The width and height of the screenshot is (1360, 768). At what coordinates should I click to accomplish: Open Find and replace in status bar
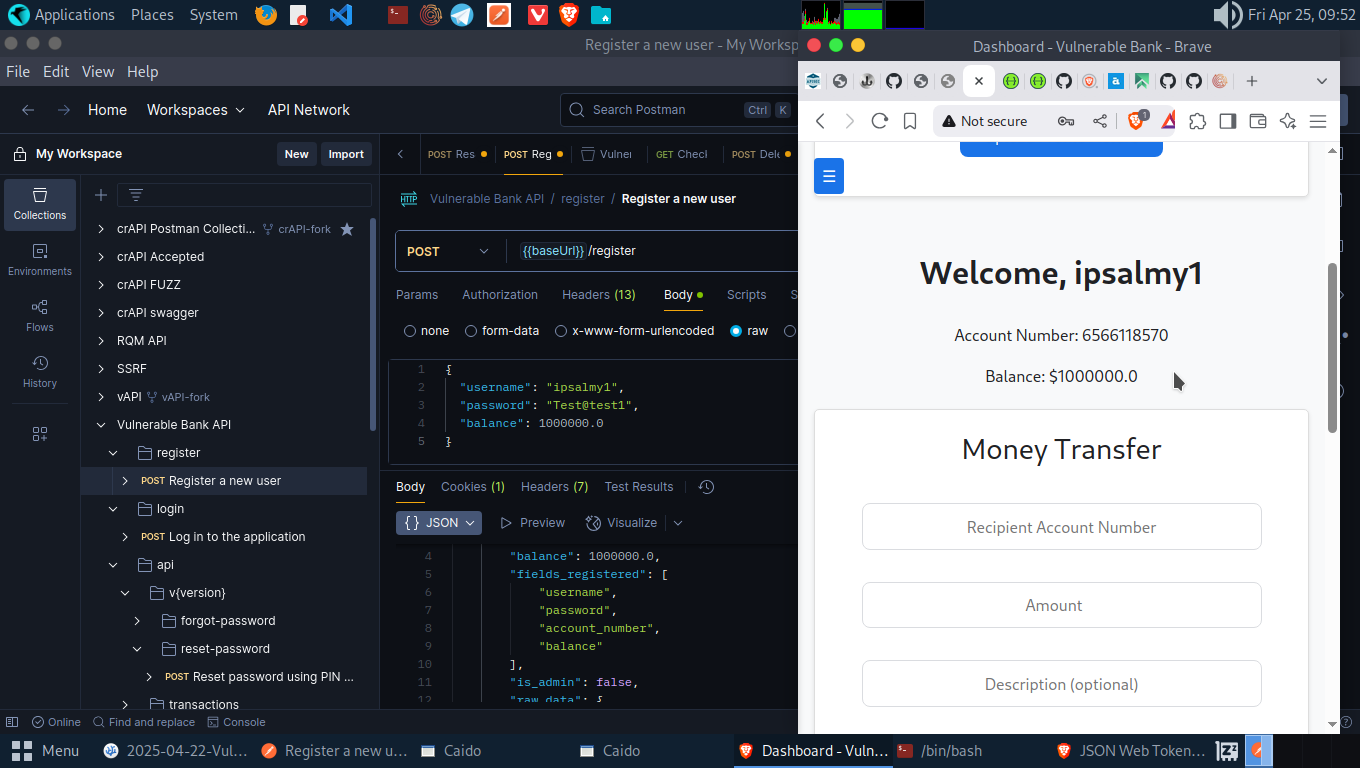point(143,722)
